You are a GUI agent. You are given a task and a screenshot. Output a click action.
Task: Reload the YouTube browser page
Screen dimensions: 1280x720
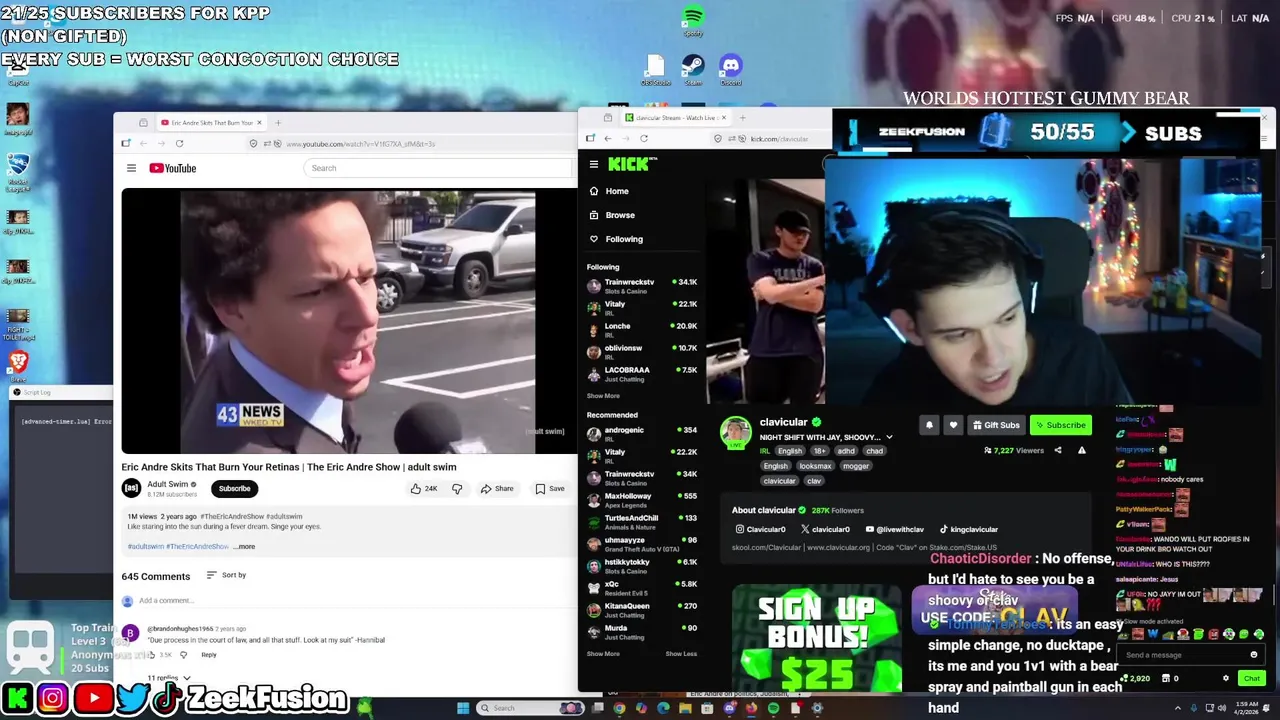179,143
